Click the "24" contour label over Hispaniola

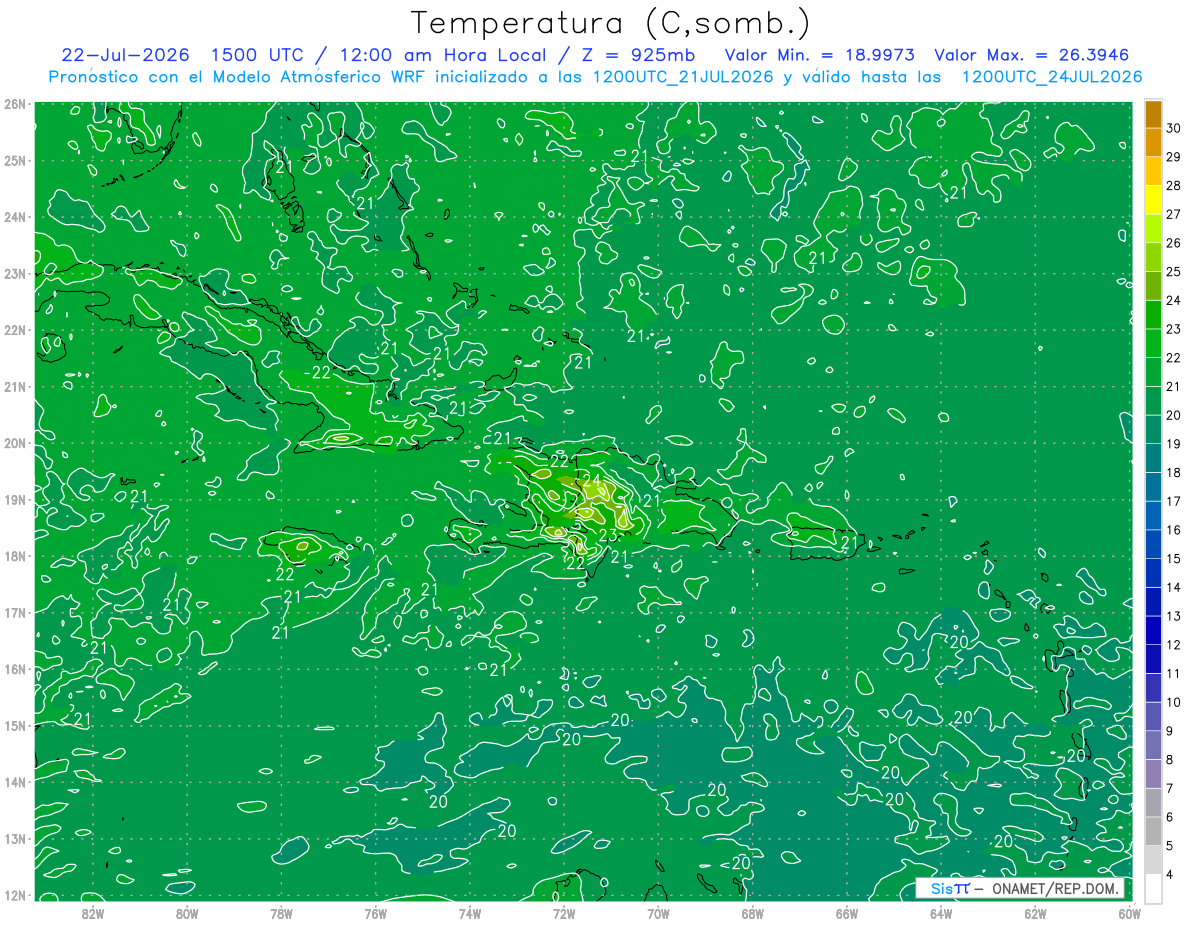point(592,479)
